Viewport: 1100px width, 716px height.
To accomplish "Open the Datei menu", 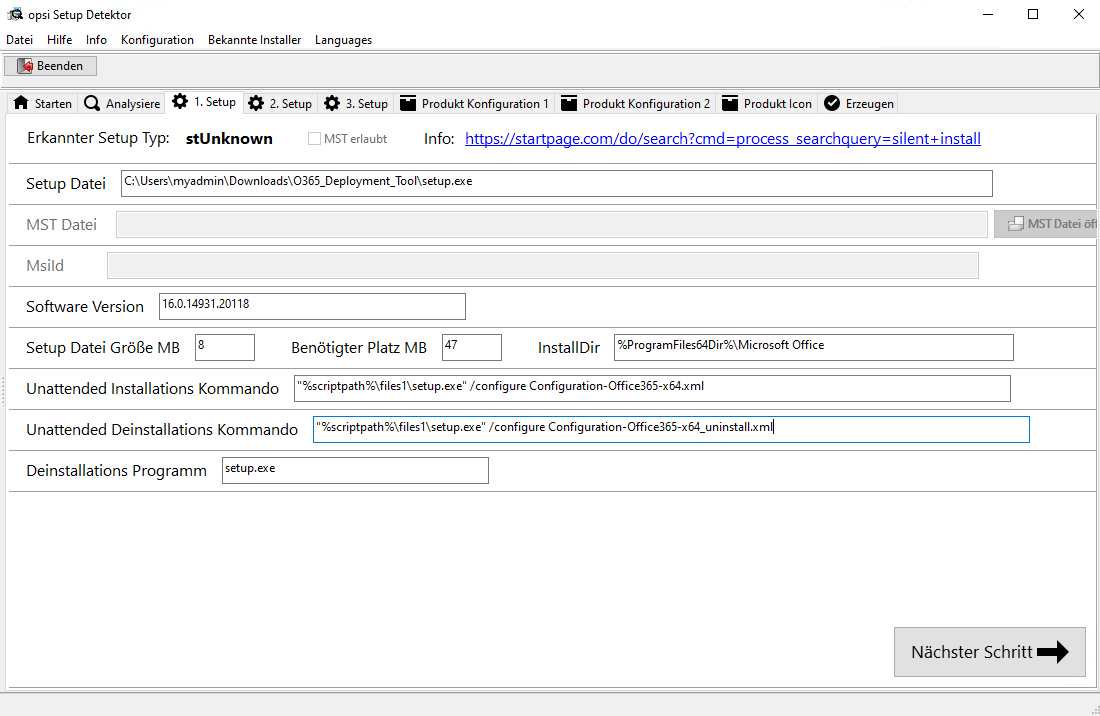I will point(20,40).
